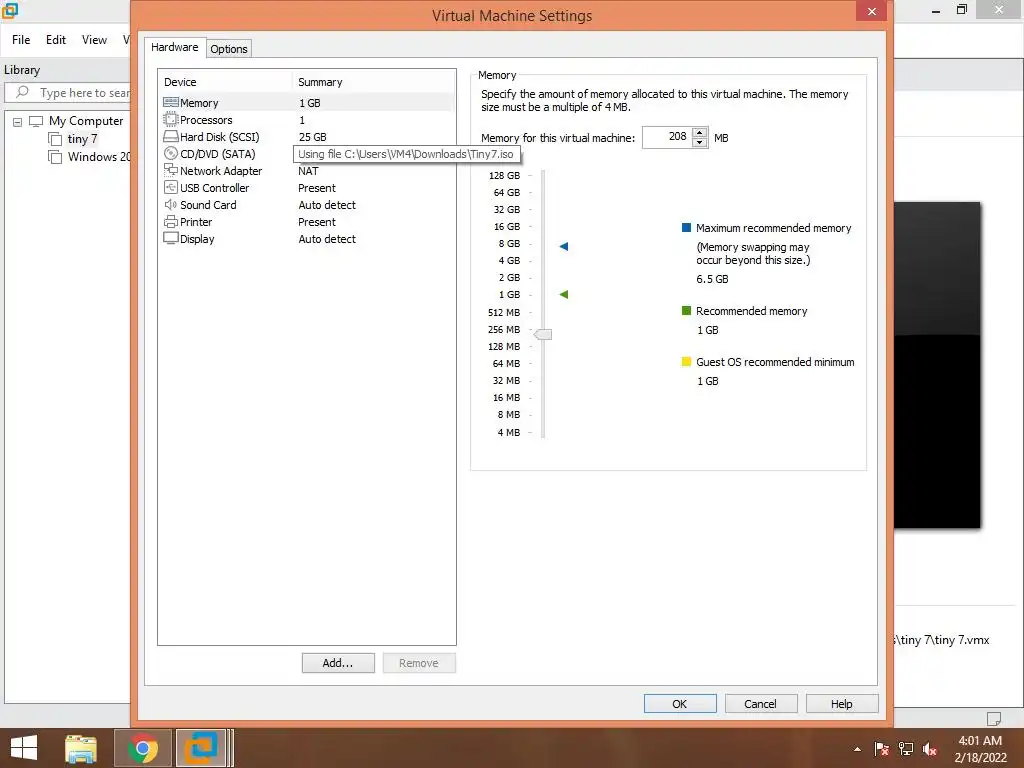Select the Printer device icon
This screenshot has height=768, width=1024.
tap(170, 221)
